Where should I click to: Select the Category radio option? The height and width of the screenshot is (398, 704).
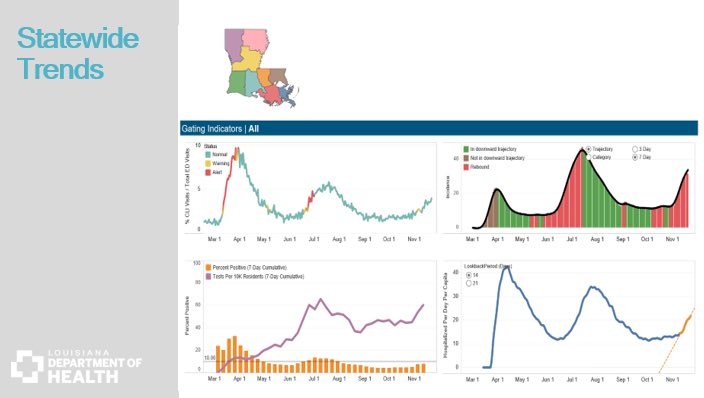(588, 157)
